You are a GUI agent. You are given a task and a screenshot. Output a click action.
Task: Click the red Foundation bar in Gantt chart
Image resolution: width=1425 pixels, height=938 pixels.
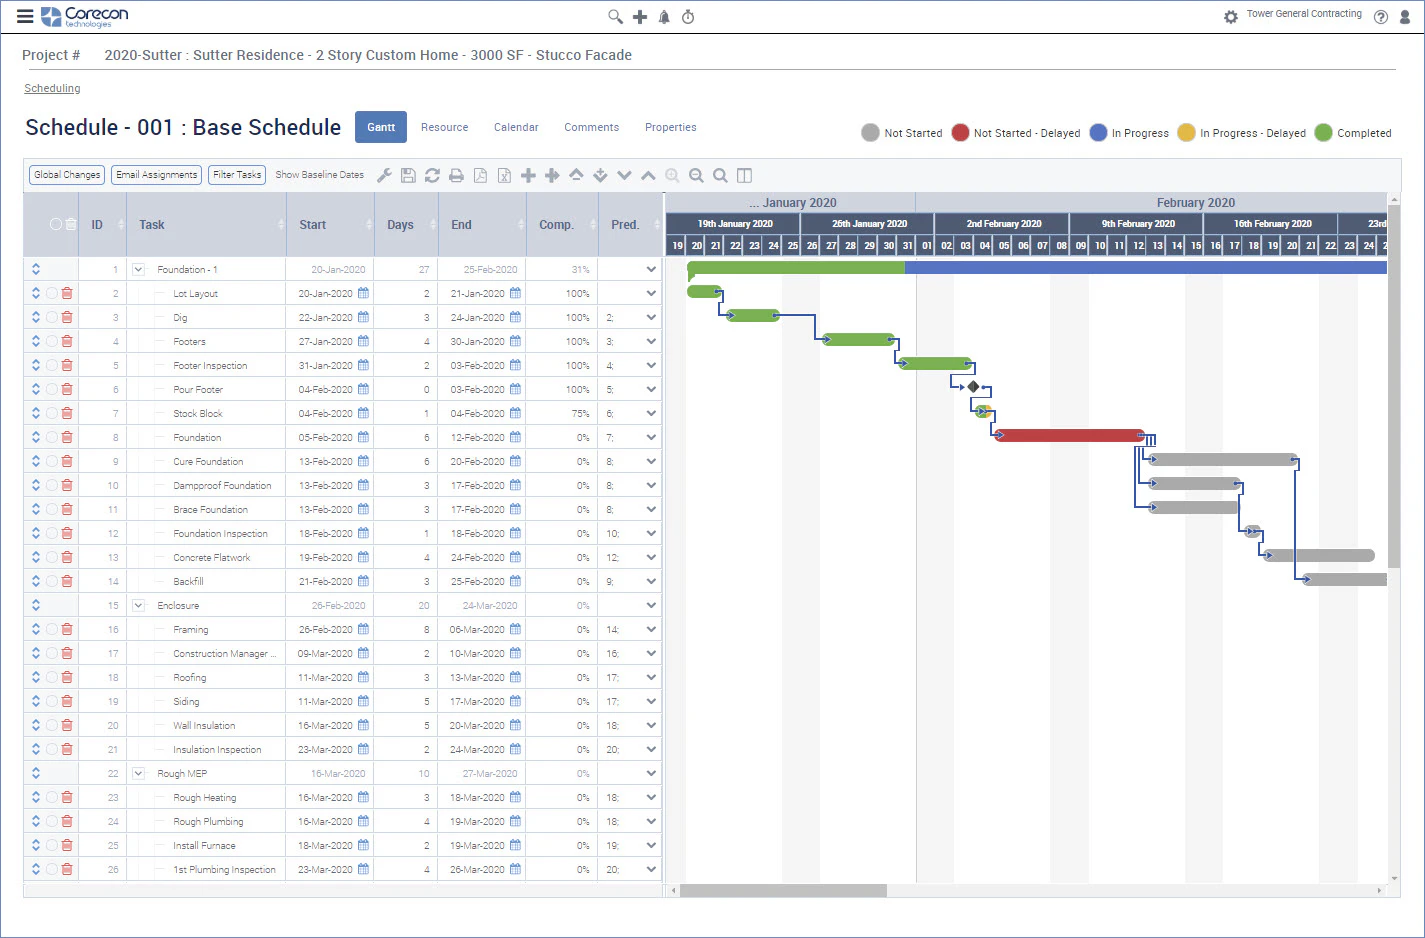pyautogui.click(x=1069, y=435)
